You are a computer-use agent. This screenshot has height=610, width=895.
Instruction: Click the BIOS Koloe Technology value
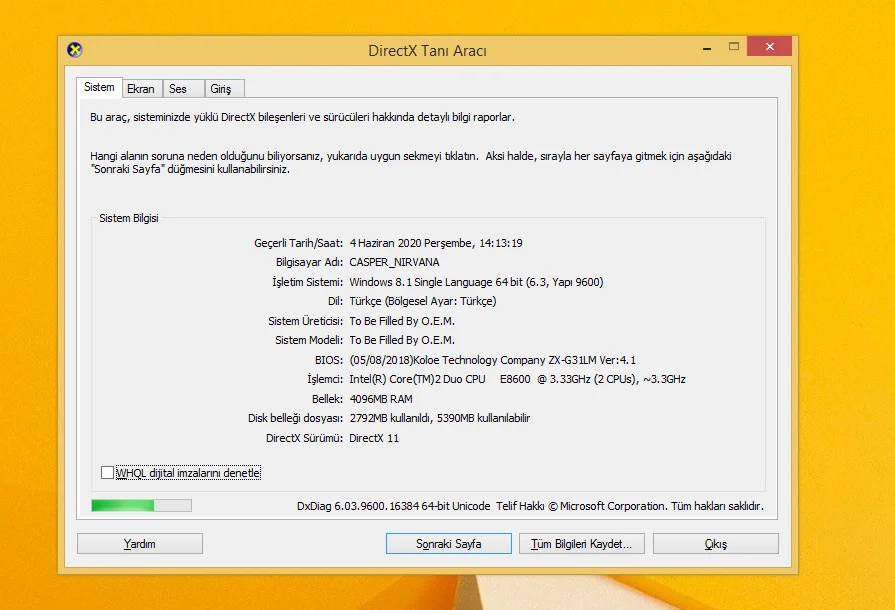pos(493,360)
